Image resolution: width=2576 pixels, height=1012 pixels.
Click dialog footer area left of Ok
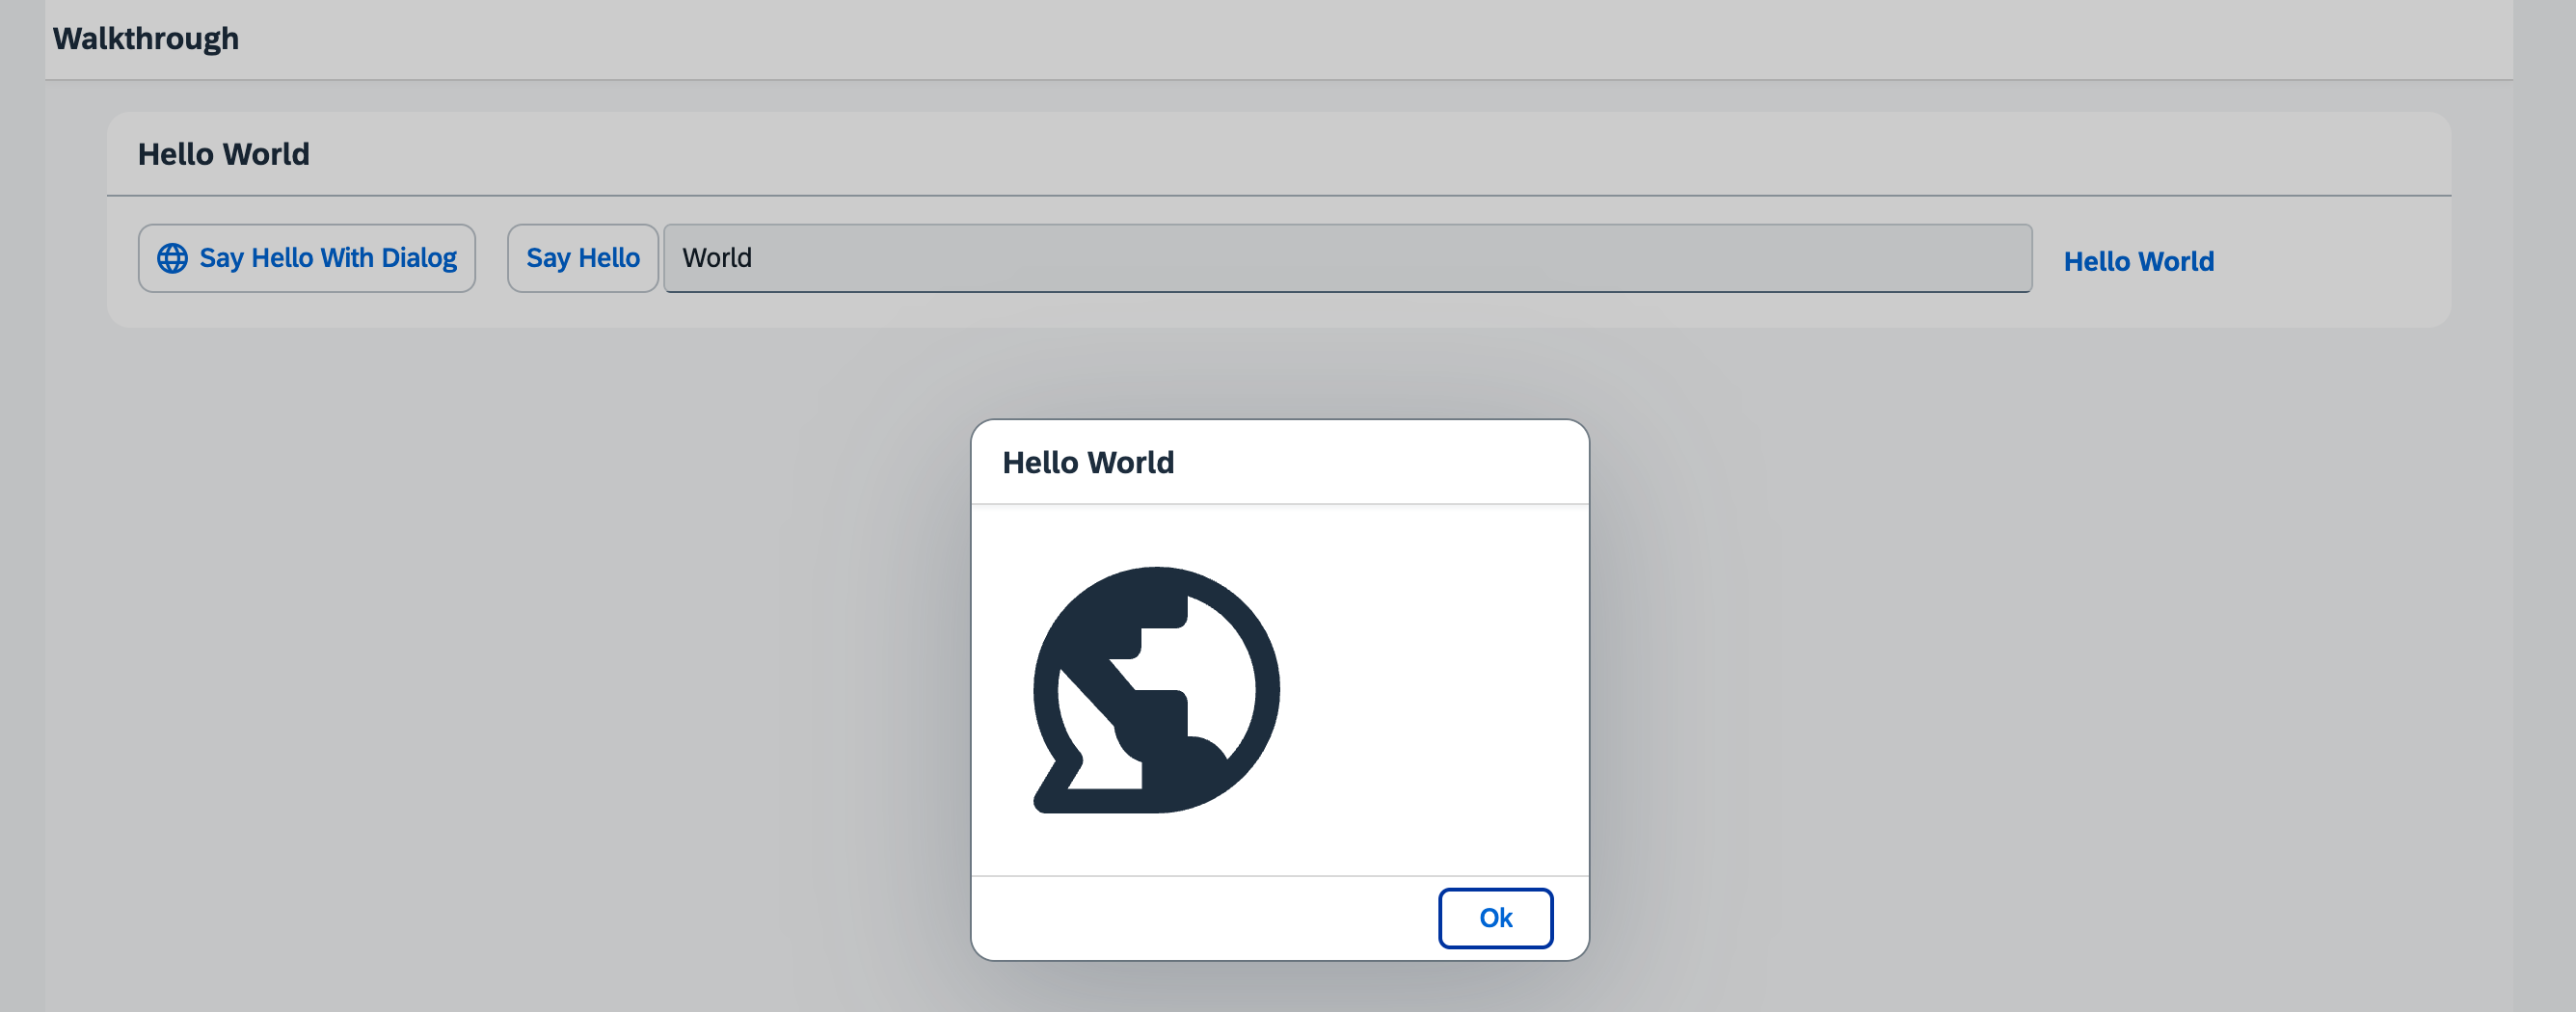1200,917
